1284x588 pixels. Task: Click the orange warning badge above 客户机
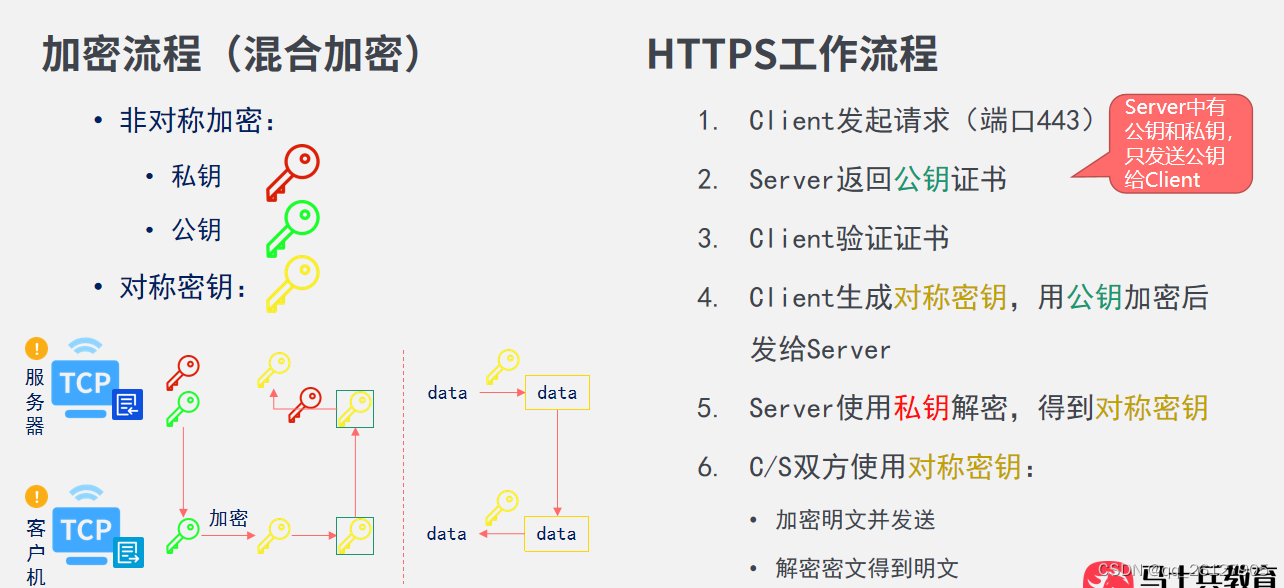(x=36, y=496)
